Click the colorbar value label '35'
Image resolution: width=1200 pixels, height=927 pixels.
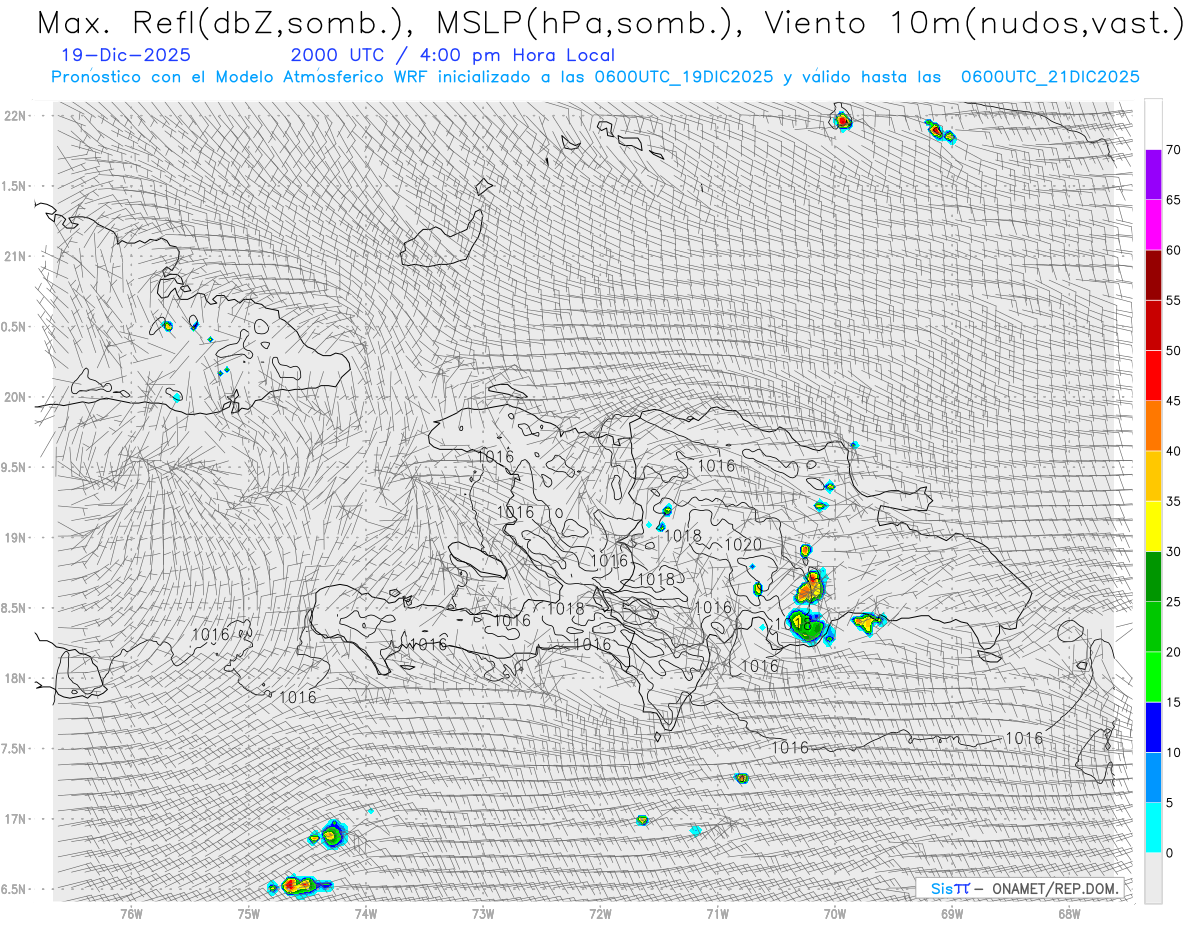click(1173, 501)
